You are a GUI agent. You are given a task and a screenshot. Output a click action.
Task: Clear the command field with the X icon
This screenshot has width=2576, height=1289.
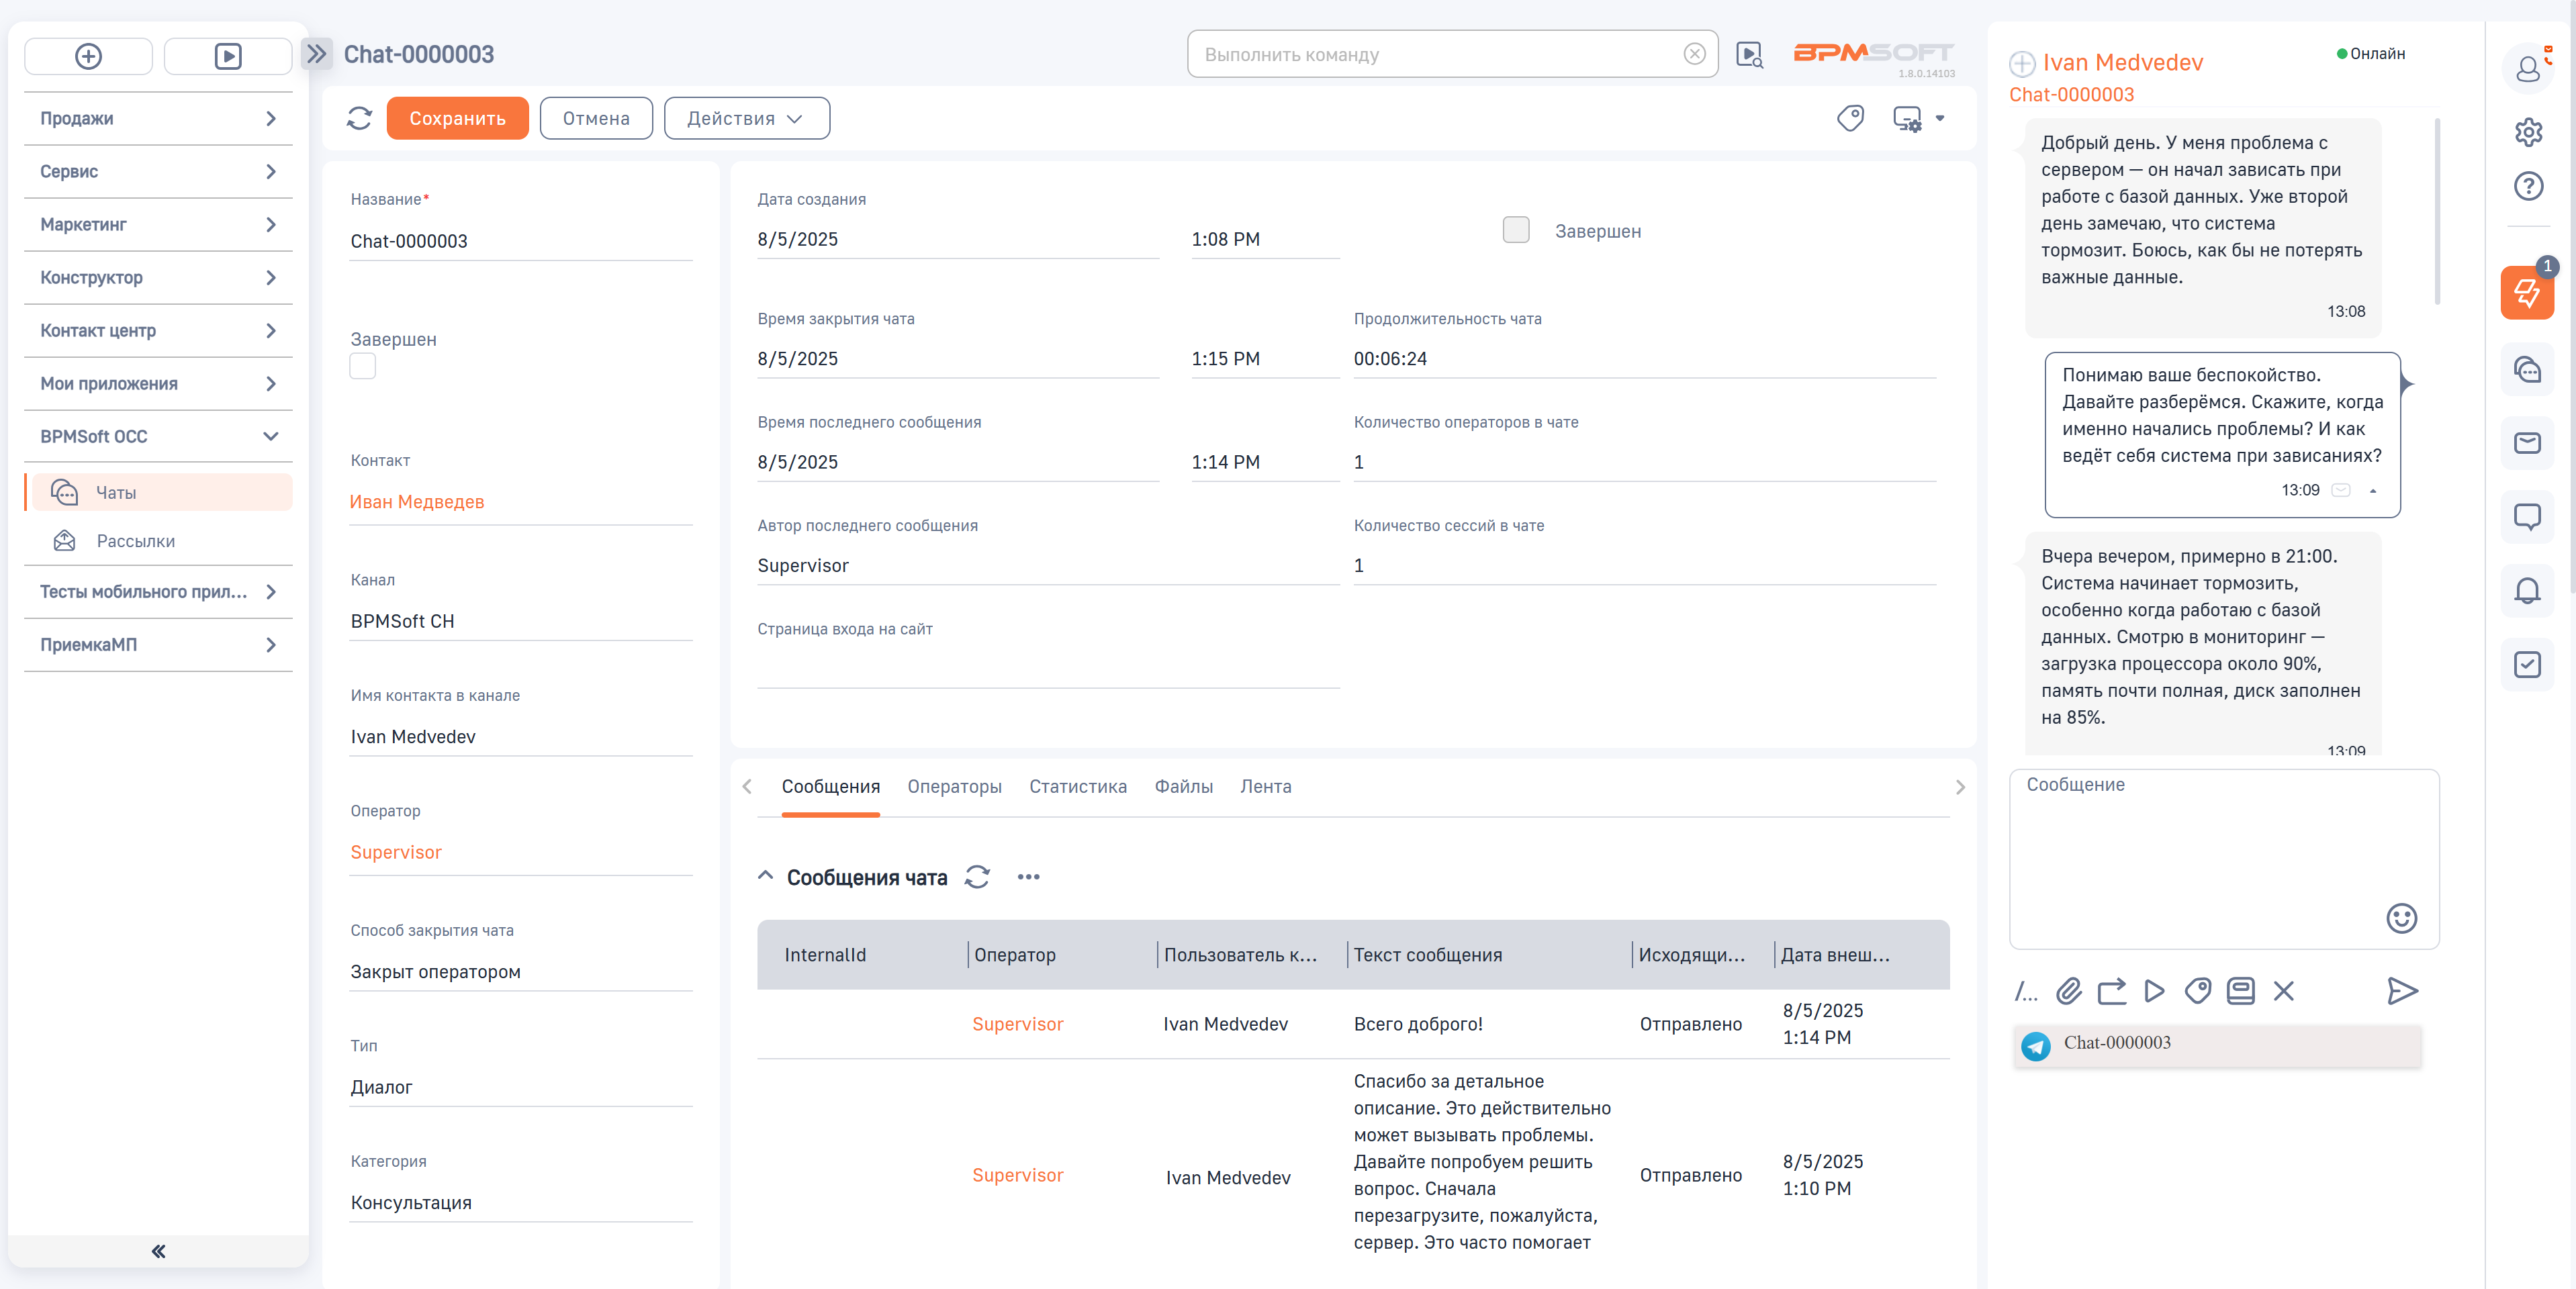tap(1694, 54)
